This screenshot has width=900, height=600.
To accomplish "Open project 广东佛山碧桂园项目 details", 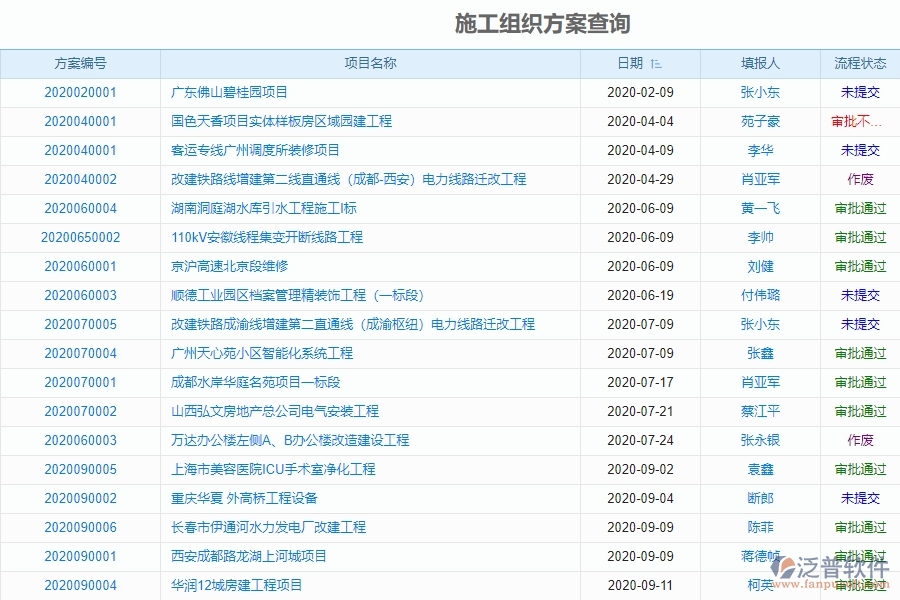I will (x=222, y=92).
